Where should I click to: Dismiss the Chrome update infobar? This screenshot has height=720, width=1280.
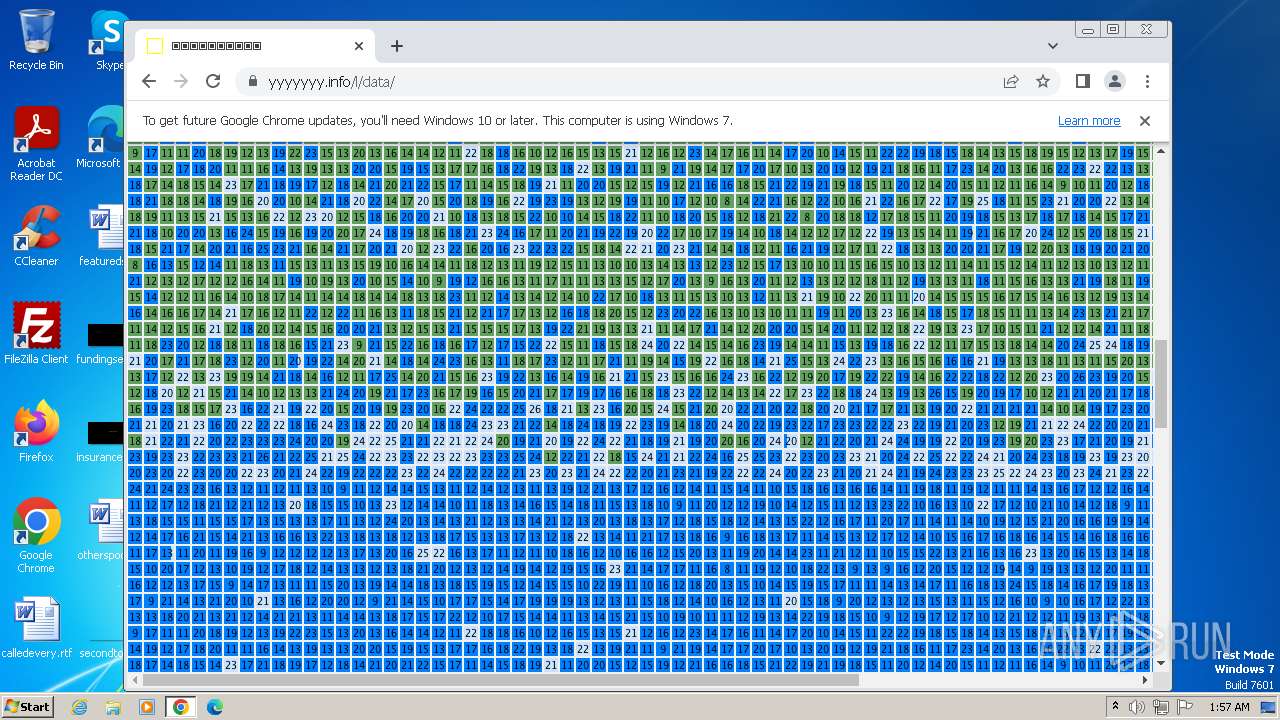1145,121
